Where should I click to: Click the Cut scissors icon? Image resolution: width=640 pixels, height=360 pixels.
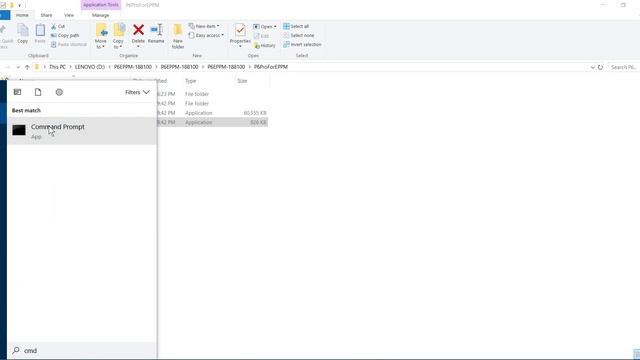point(53,26)
